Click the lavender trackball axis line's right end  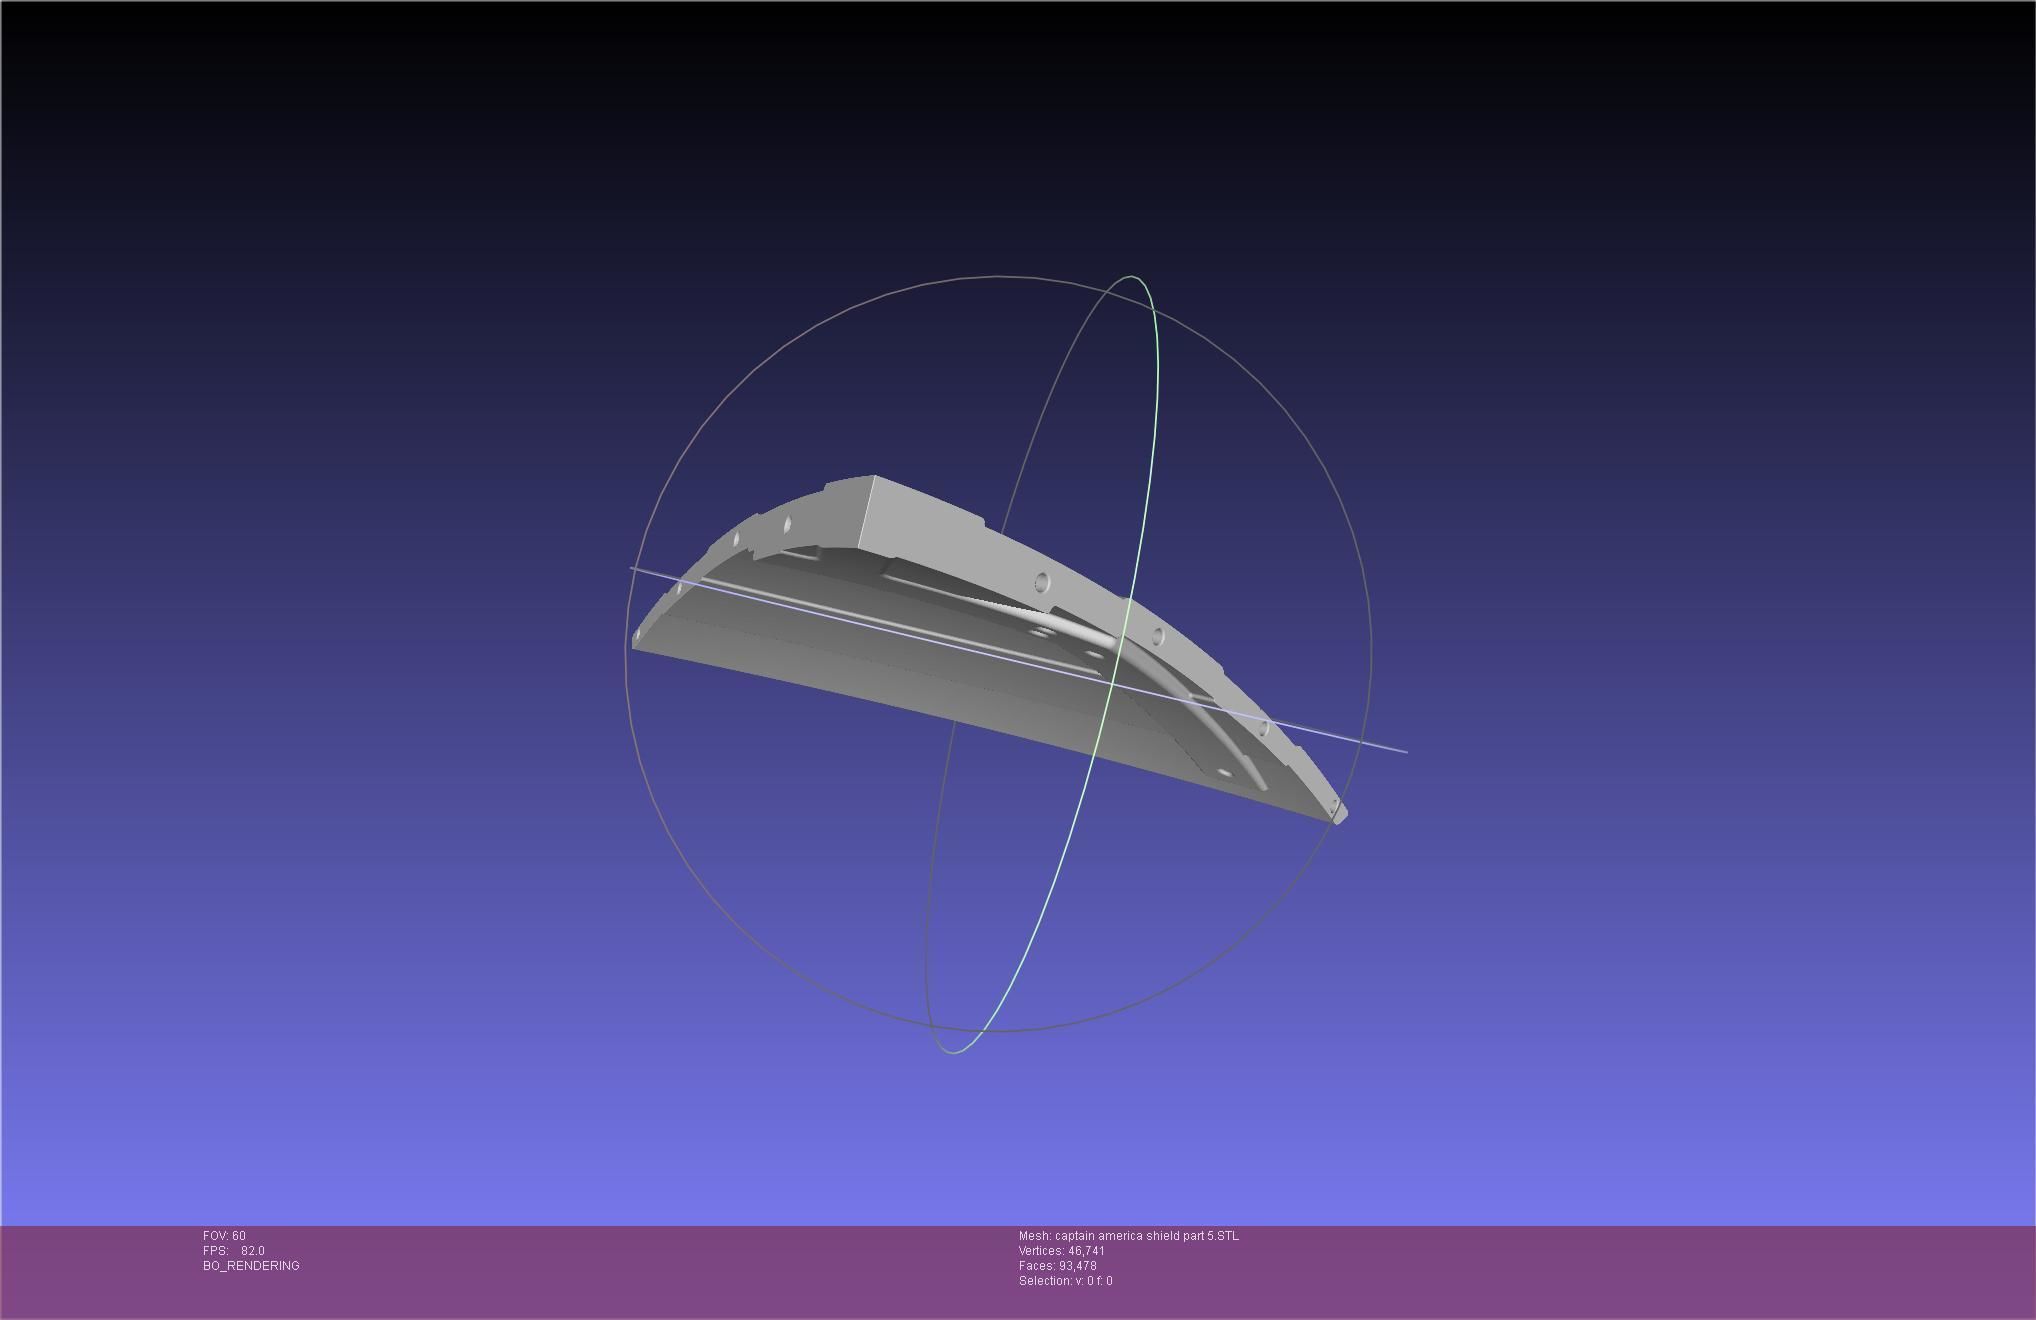coord(1403,750)
